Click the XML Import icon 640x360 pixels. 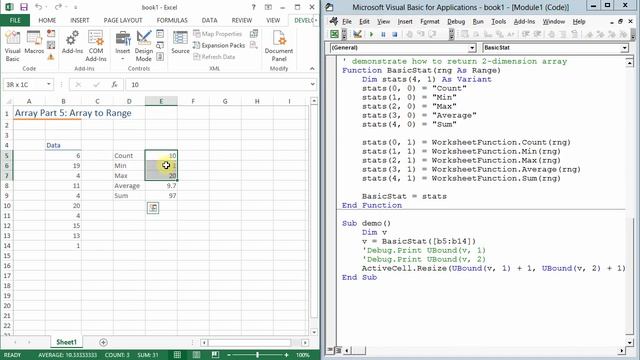click(254, 34)
